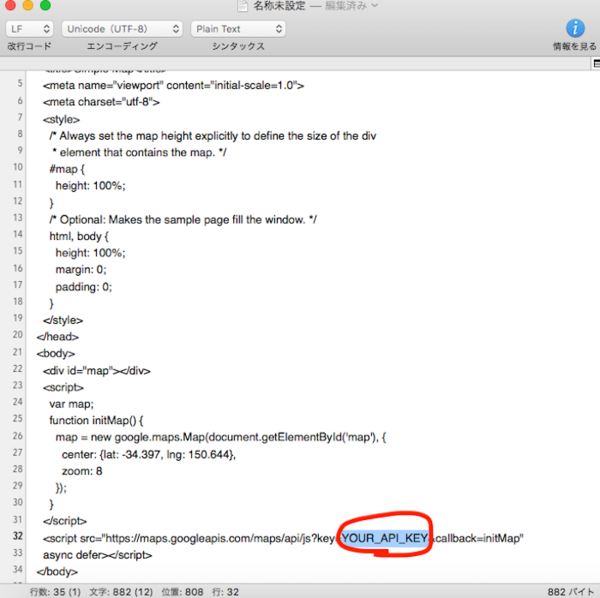Click on the '<meta charset="utf-8">' line
Screen dimensions: 600x598
coord(101,102)
